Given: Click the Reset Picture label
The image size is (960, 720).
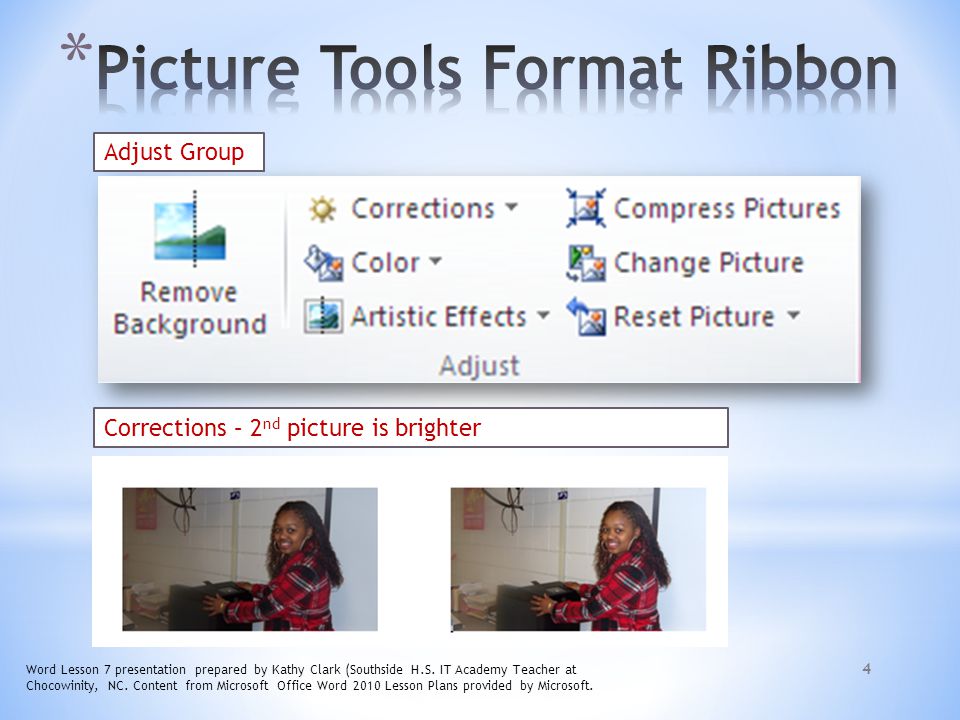Looking at the screenshot, I should 694,317.
